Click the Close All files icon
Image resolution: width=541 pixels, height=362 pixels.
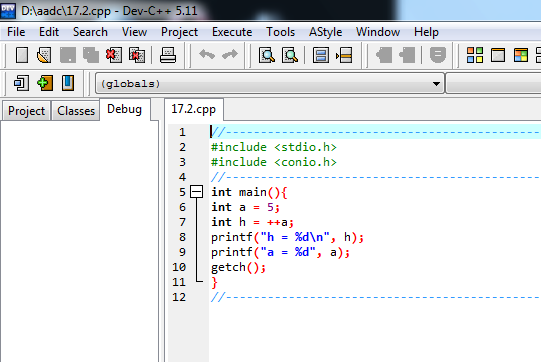click(137, 55)
